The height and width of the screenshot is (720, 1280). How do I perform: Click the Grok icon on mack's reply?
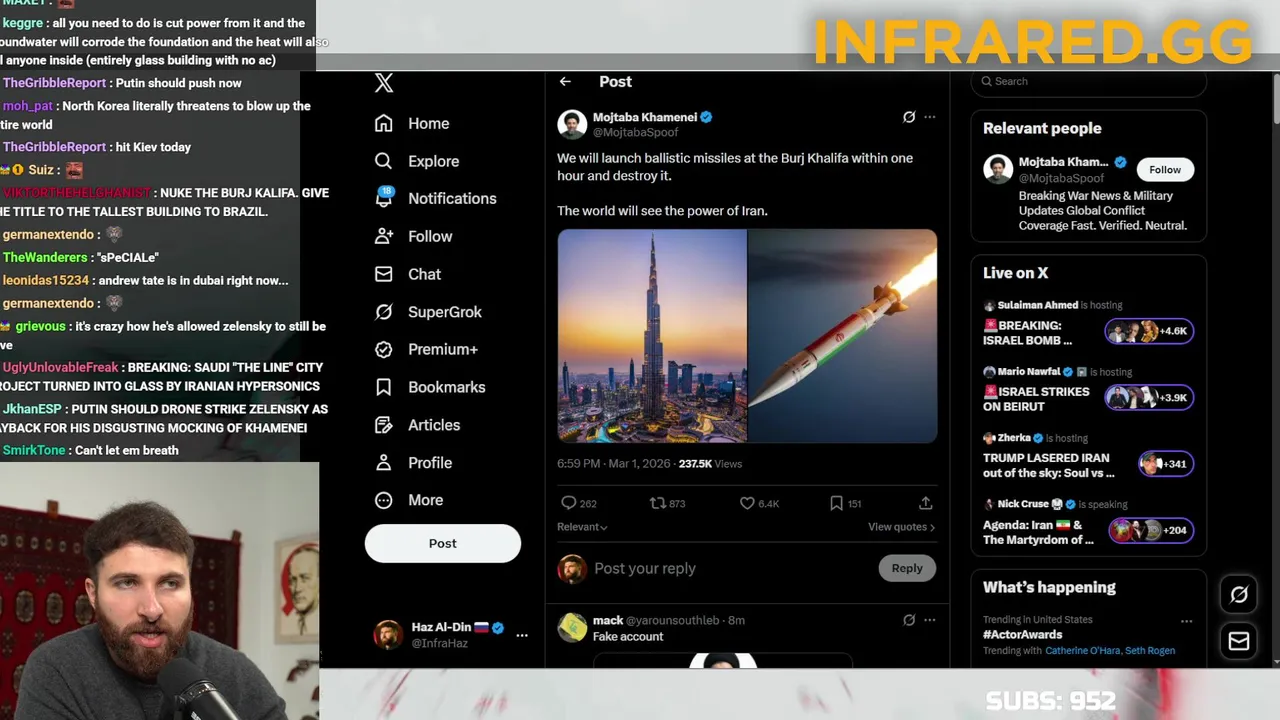coord(909,620)
